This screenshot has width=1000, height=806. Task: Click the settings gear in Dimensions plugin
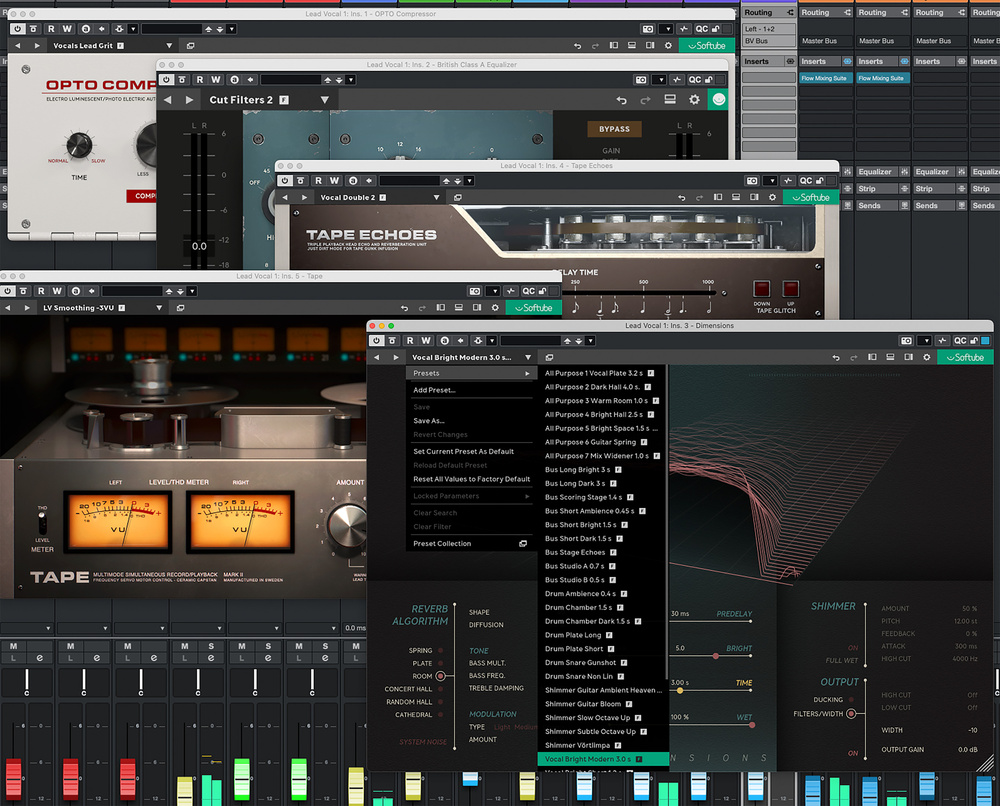[x=926, y=357]
